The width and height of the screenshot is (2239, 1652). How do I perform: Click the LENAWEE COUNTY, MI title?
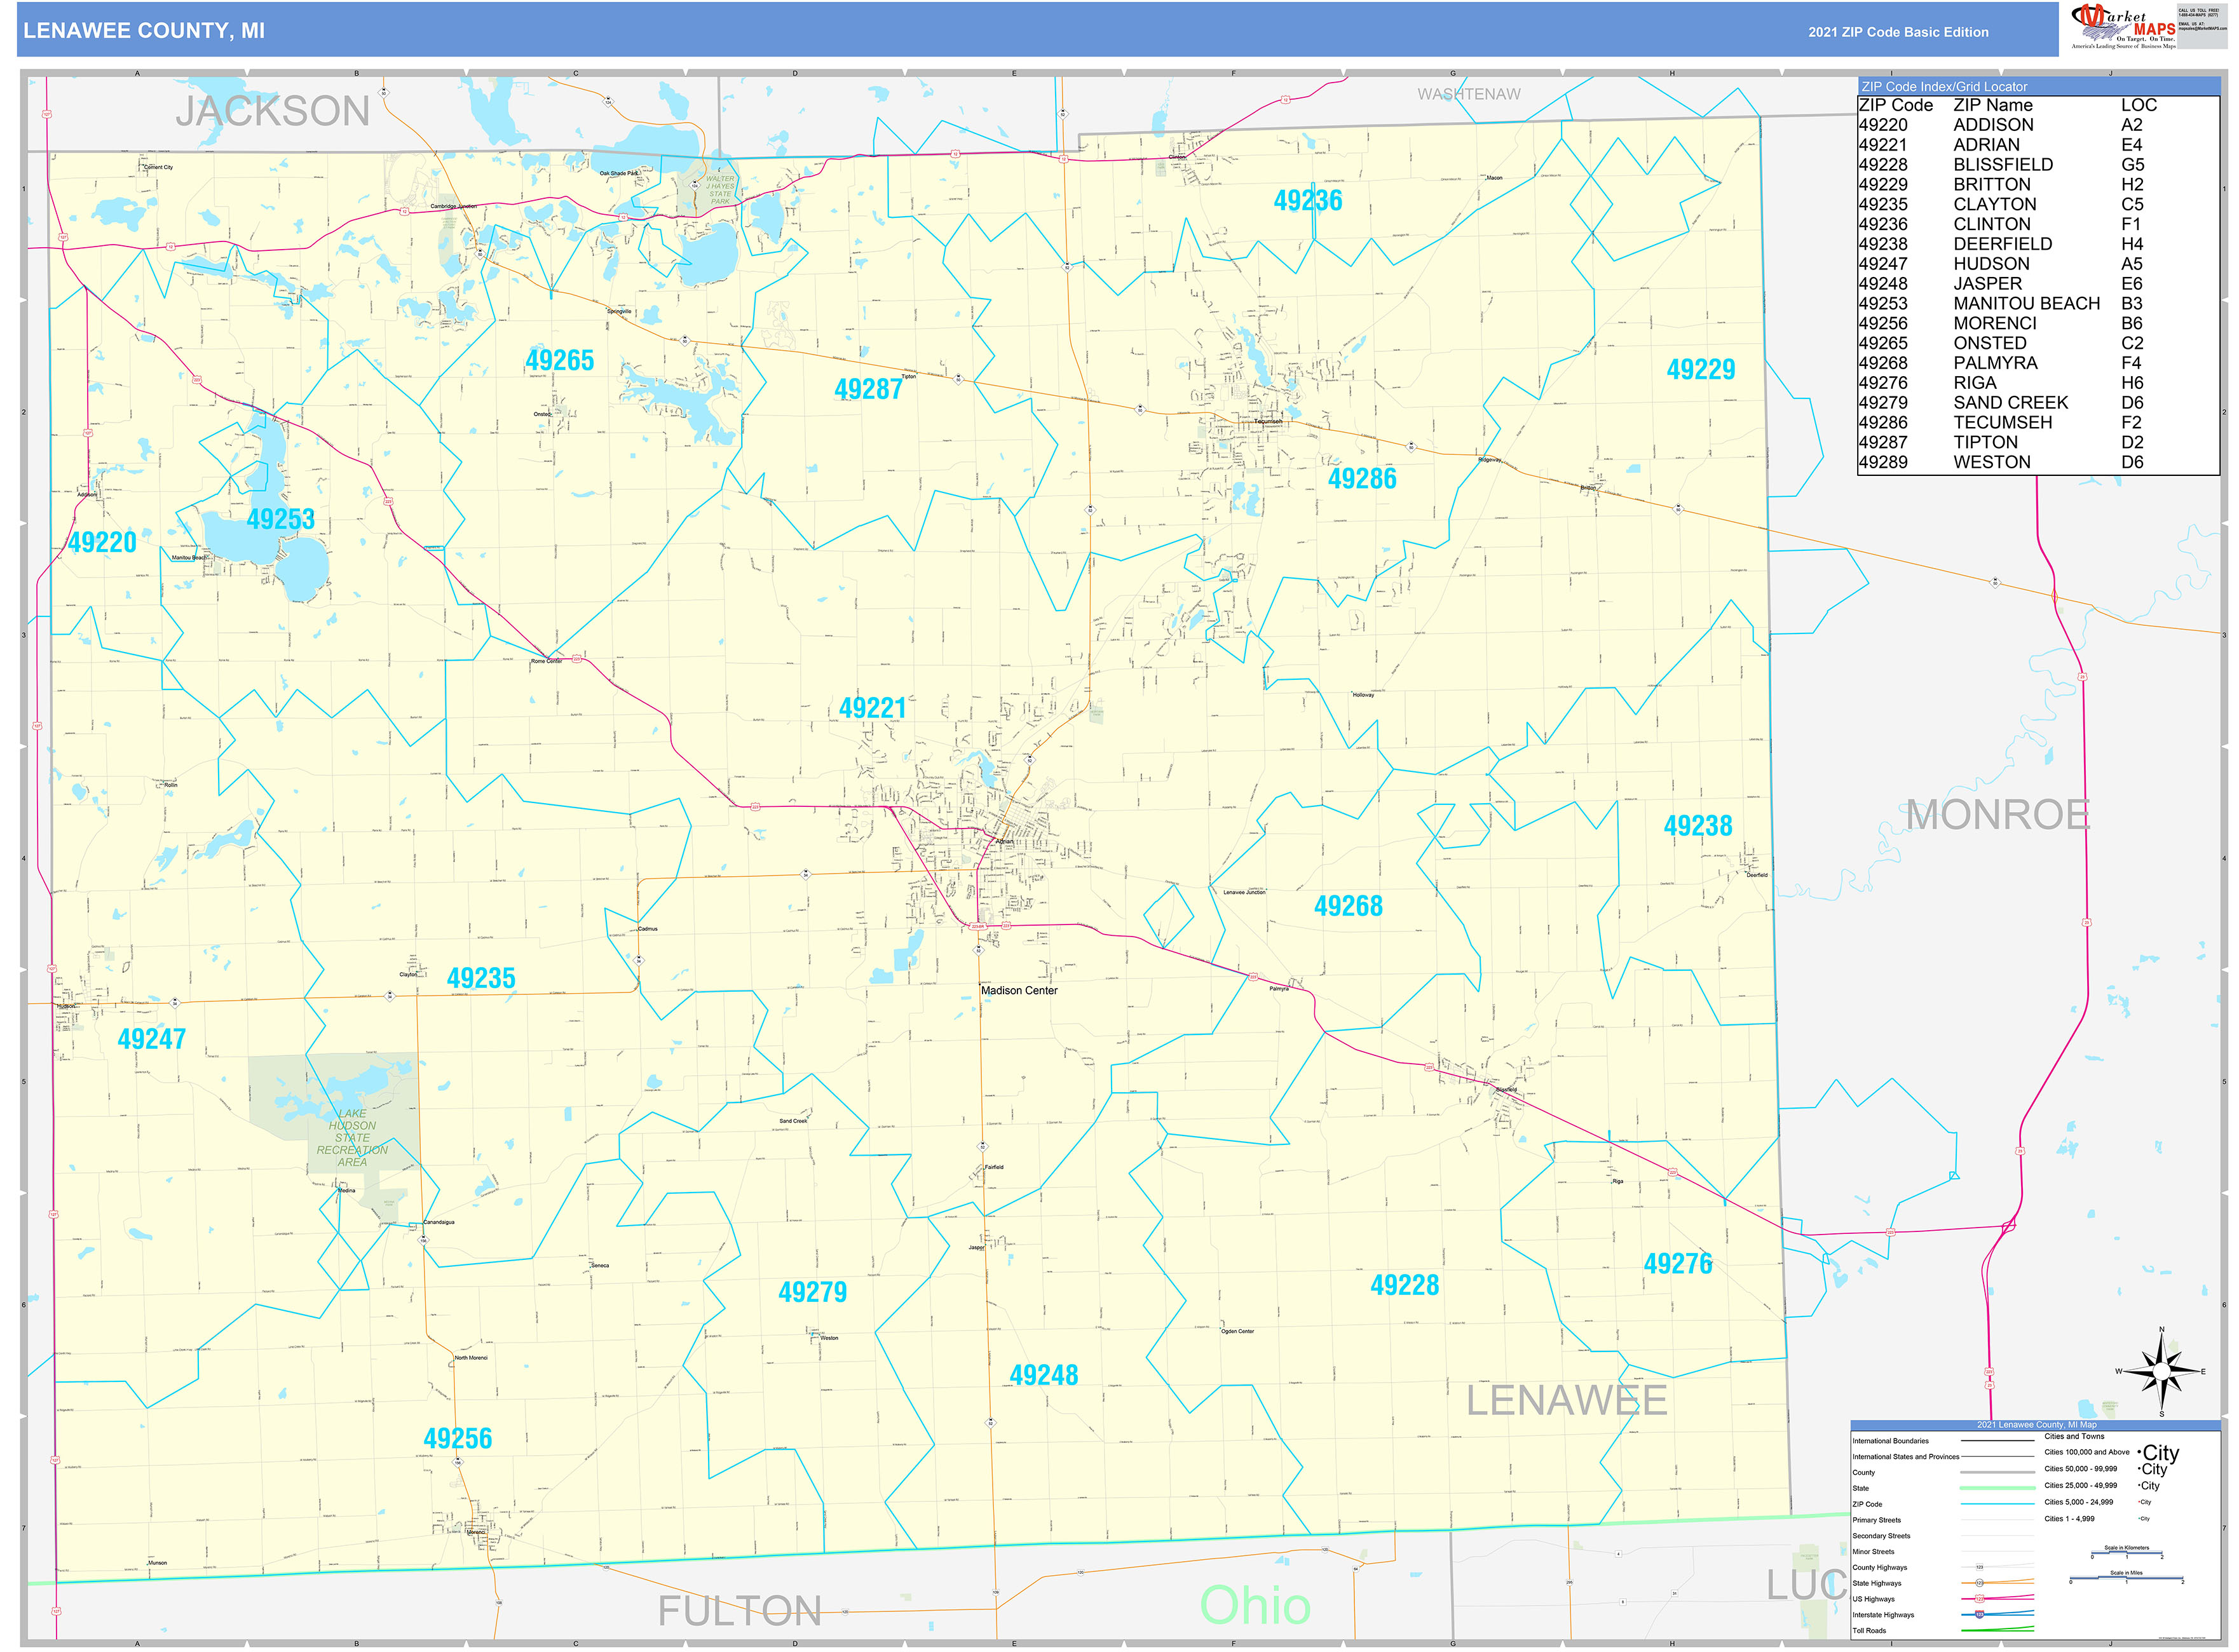click(144, 31)
